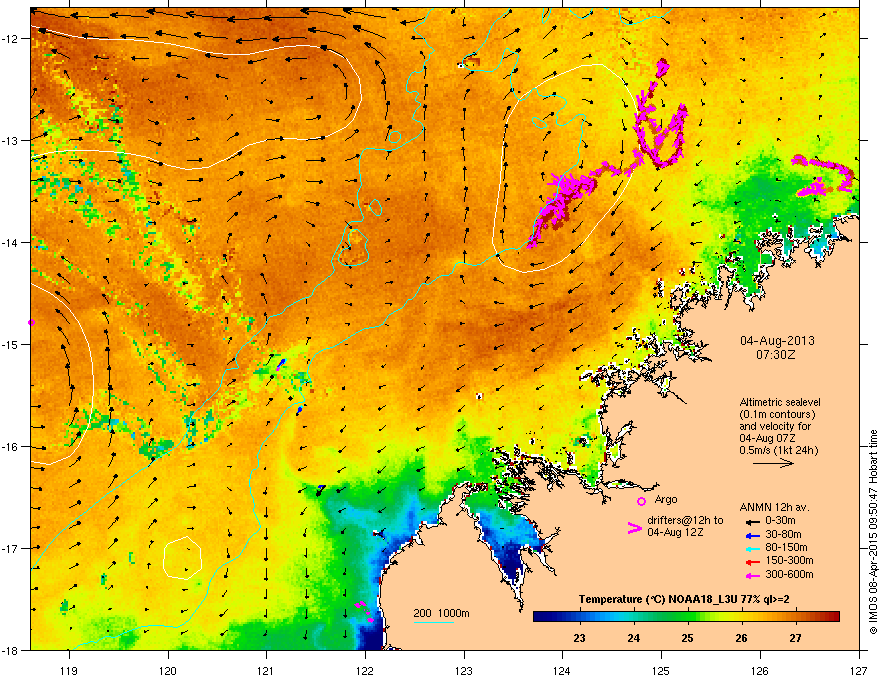Click the longitude label 126
This screenshot has width=880, height=680.
pyautogui.click(x=760, y=671)
